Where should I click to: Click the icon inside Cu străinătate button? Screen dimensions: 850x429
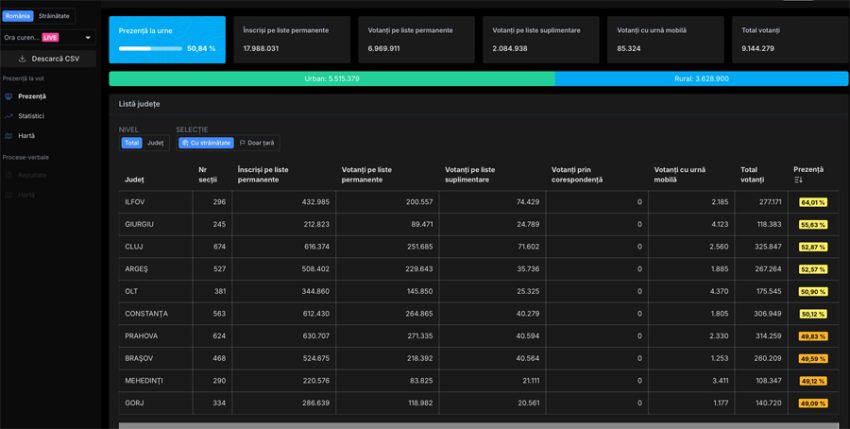tap(185, 143)
